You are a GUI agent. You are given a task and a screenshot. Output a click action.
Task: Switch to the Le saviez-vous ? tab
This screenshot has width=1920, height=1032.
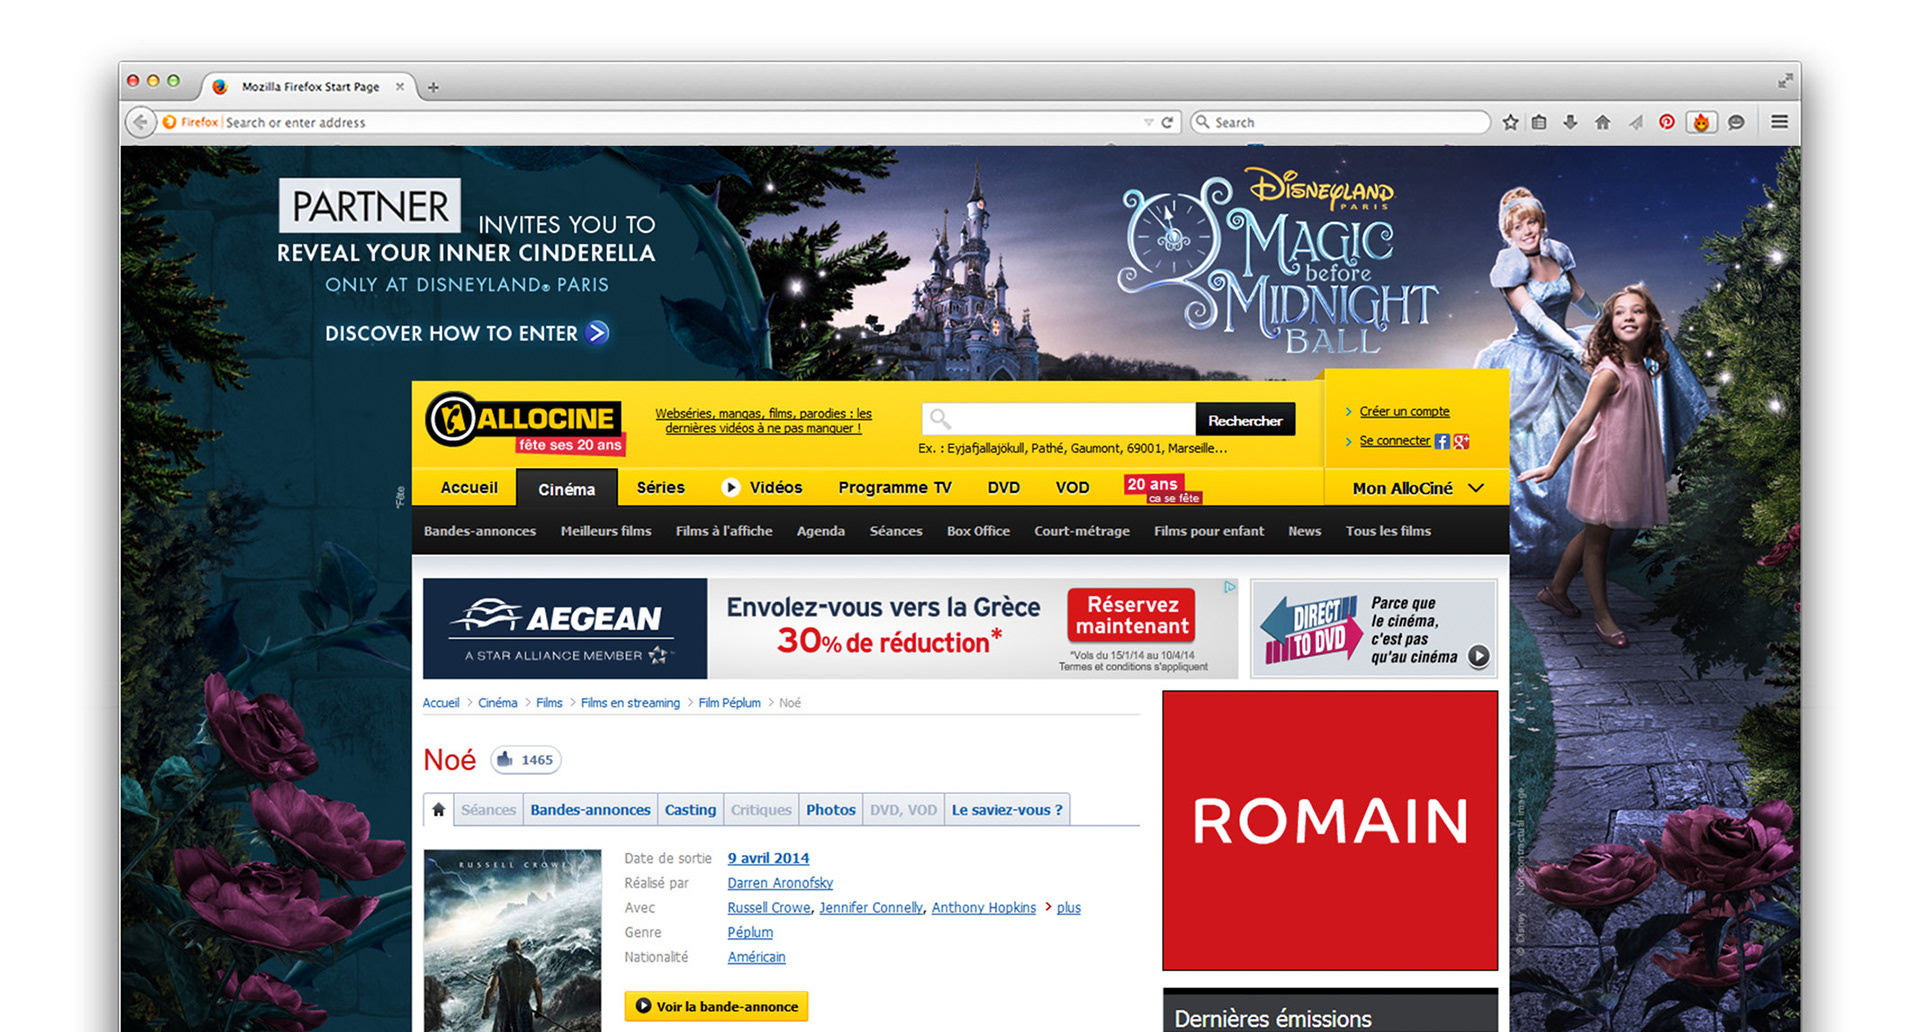pos(1007,810)
